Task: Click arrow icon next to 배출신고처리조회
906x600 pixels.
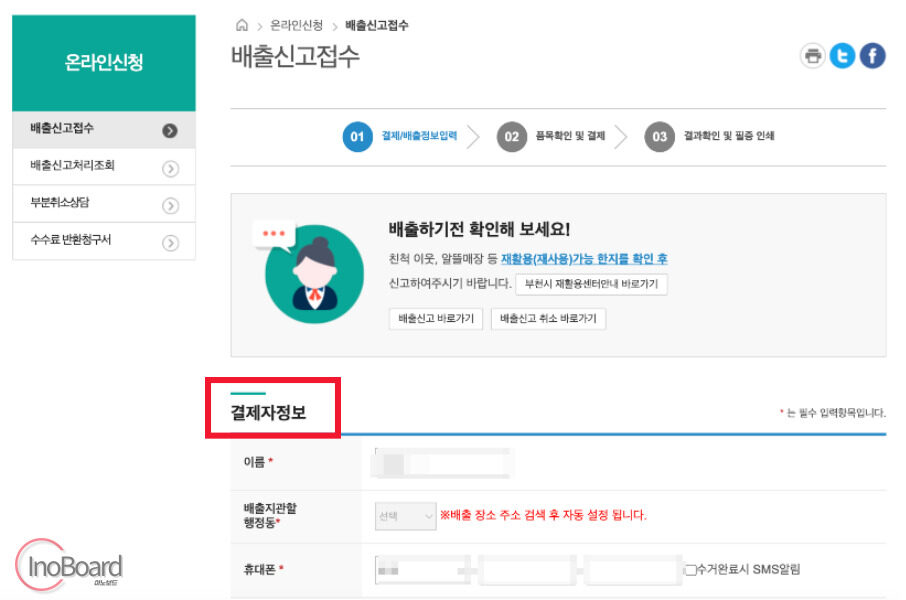Action: pyautogui.click(x=170, y=169)
